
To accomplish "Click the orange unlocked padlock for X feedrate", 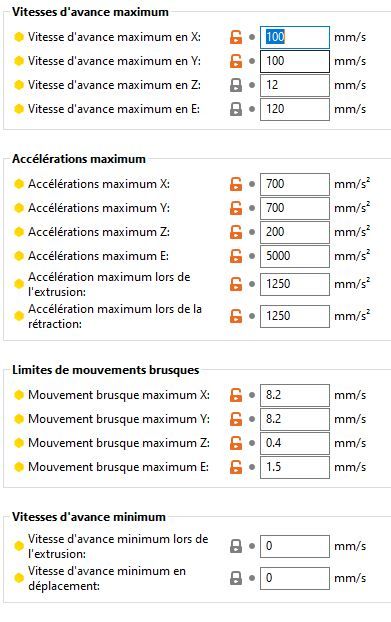I will 236,37.
